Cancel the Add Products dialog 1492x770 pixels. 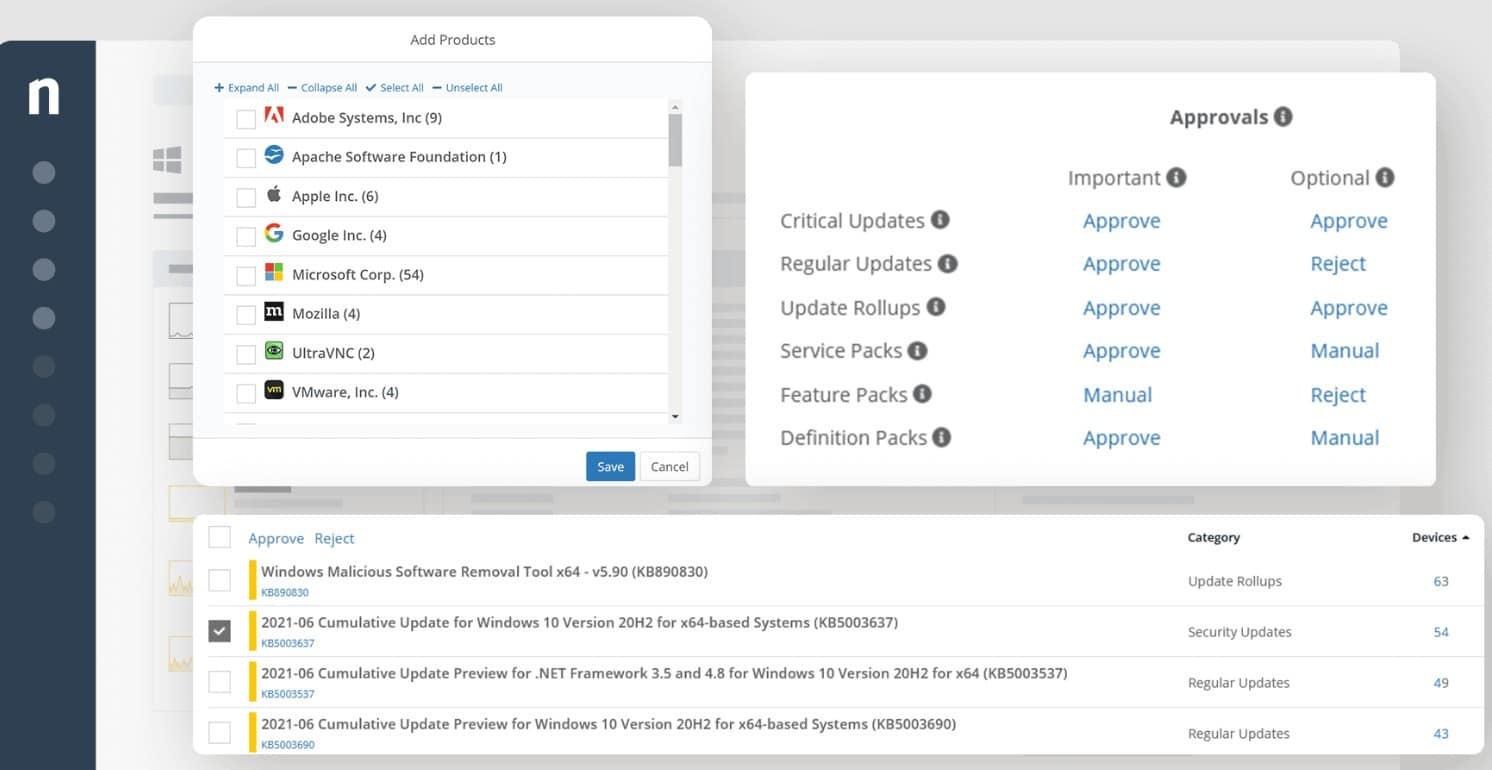(x=670, y=466)
